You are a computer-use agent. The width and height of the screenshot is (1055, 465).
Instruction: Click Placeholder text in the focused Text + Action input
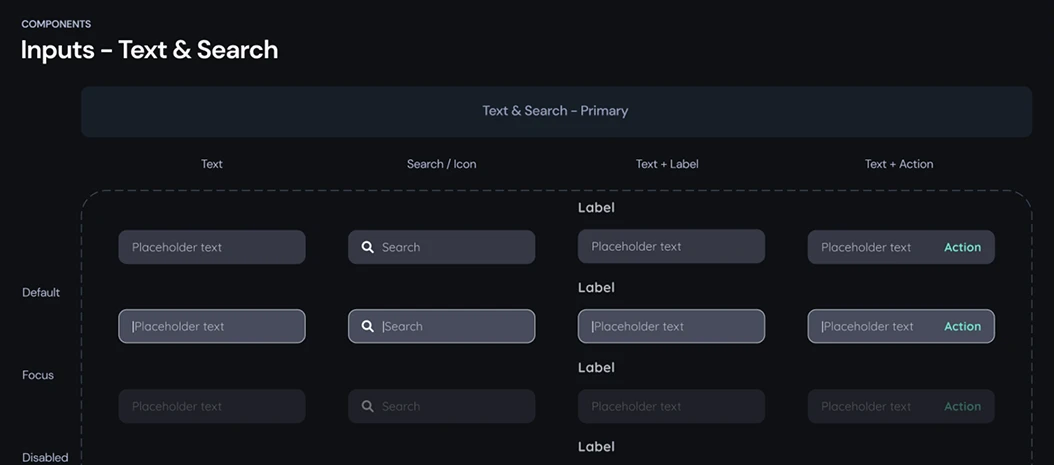[x=868, y=326]
